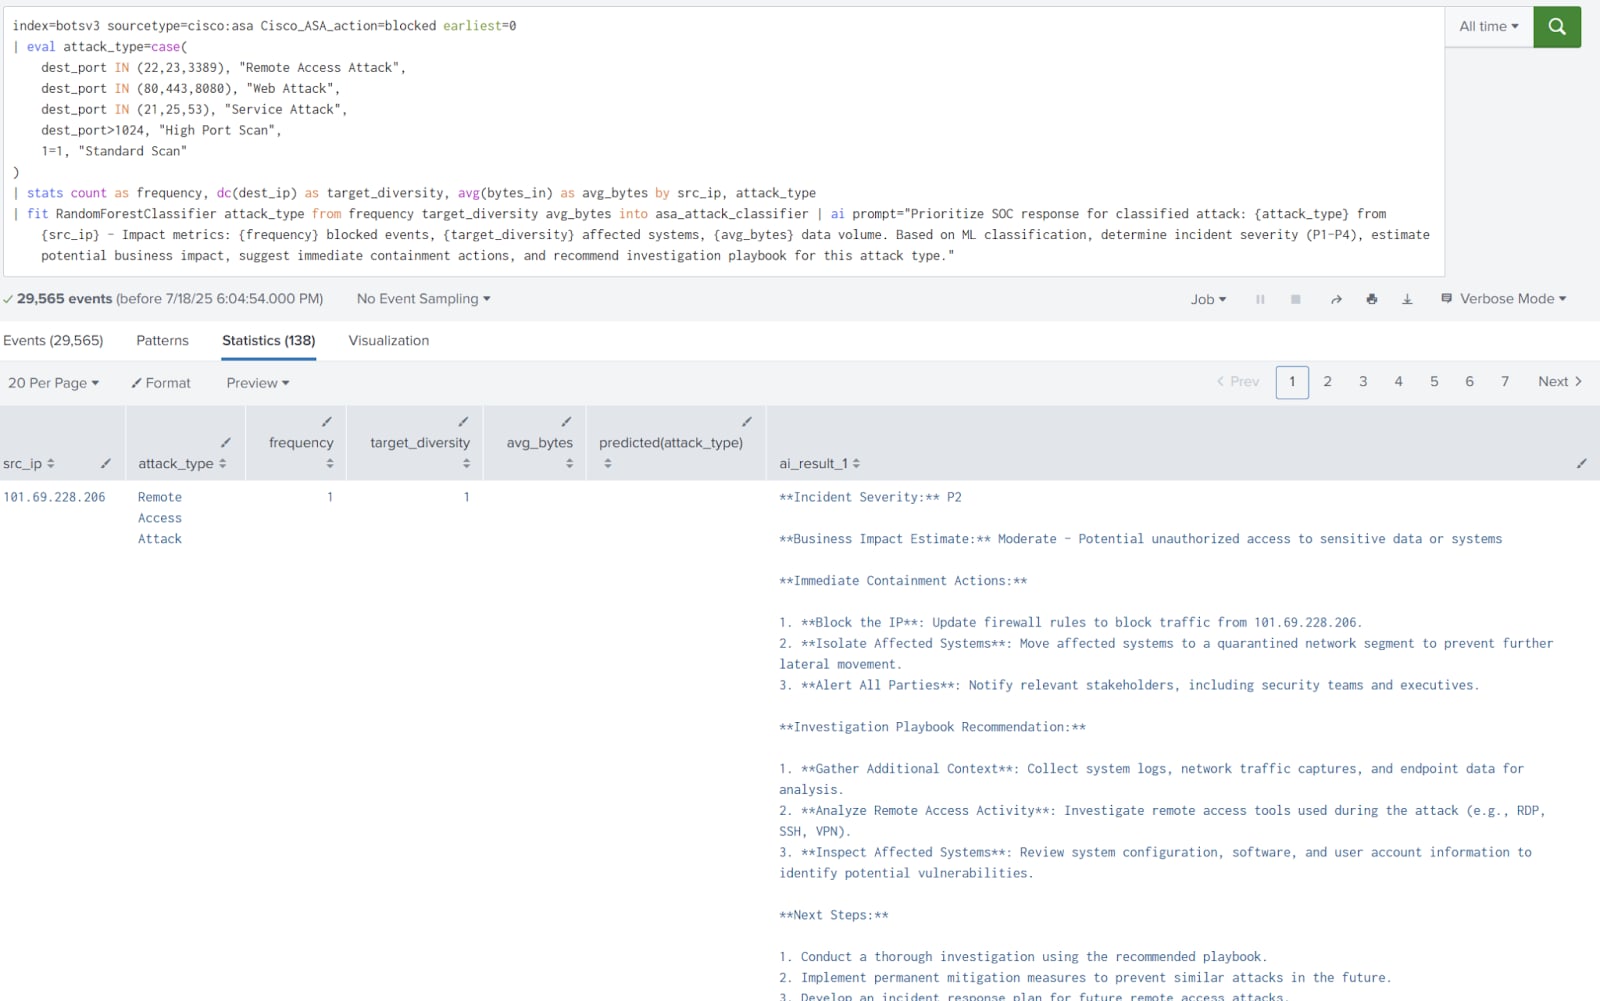This screenshot has width=1600, height=1001.
Task: Click the frequency value 1 cell
Action: point(330,497)
